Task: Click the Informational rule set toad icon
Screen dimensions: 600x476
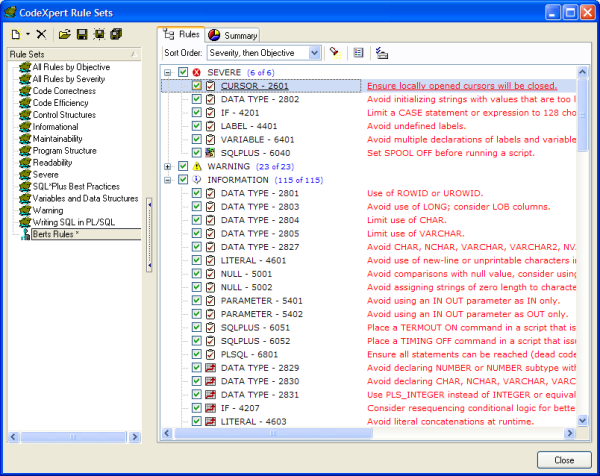Action: pos(25,127)
